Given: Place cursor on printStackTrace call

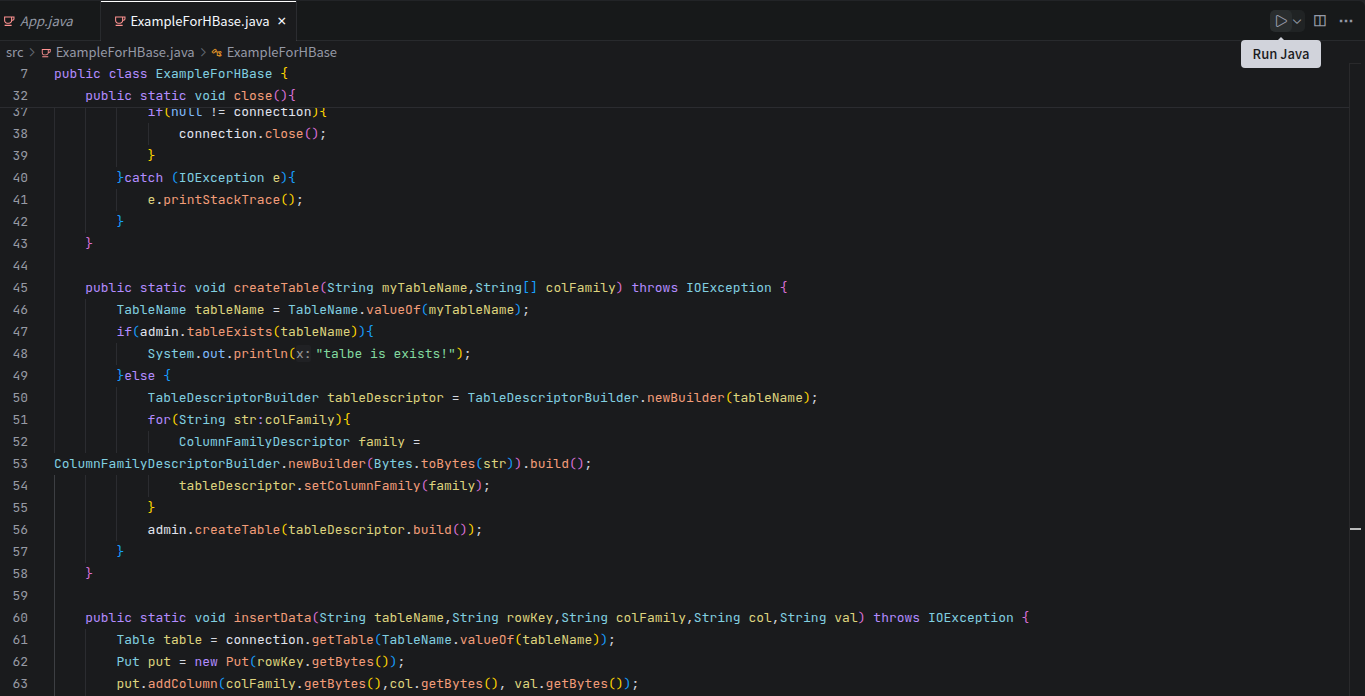Looking at the screenshot, I should (222, 200).
